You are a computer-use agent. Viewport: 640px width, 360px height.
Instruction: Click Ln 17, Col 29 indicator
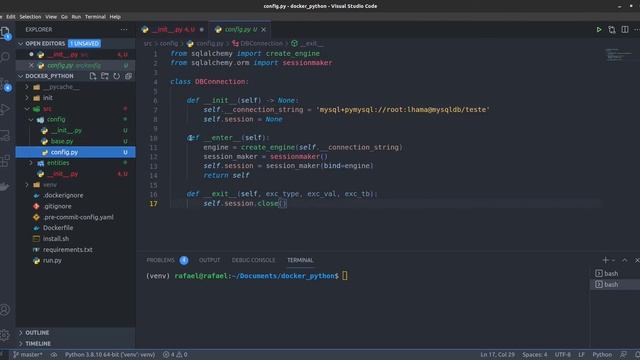coord(497,354)
